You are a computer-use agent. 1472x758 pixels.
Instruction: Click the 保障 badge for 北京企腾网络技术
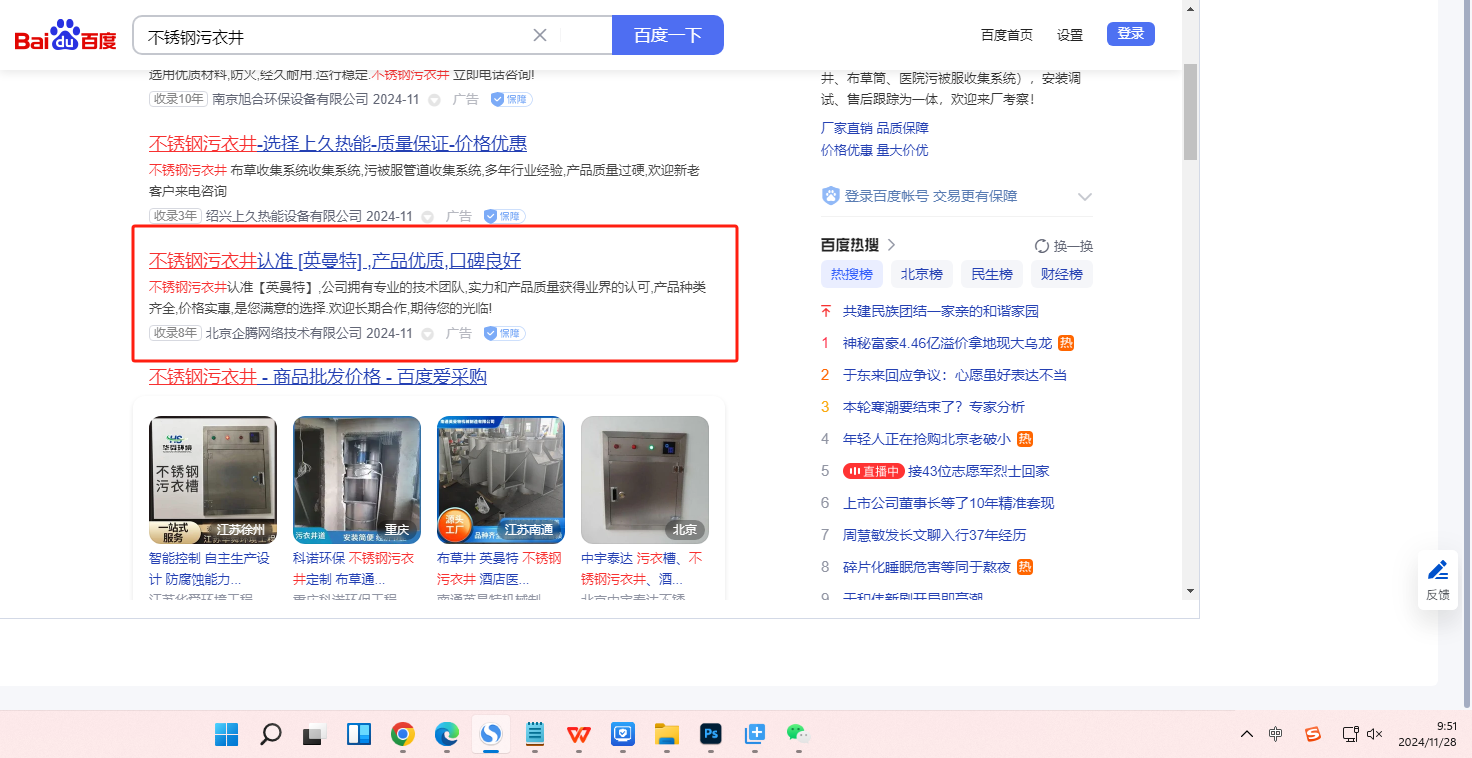click(504, 333)
